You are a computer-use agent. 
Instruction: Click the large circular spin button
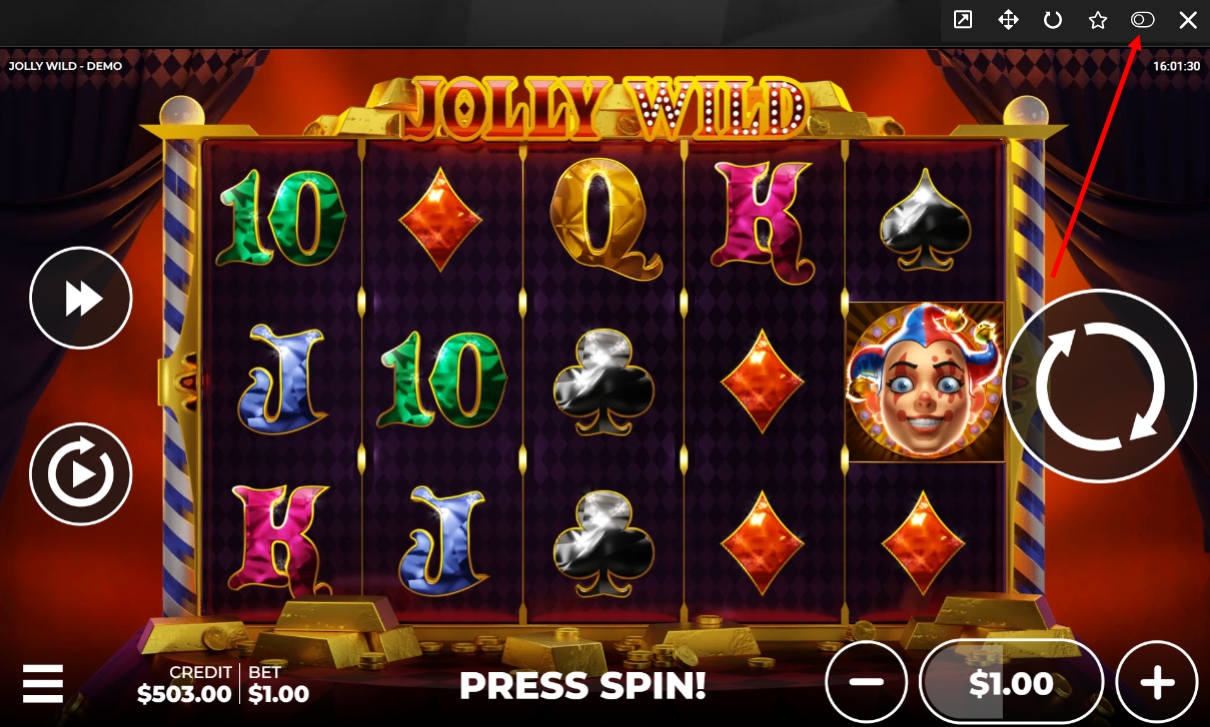[1100, 386]
